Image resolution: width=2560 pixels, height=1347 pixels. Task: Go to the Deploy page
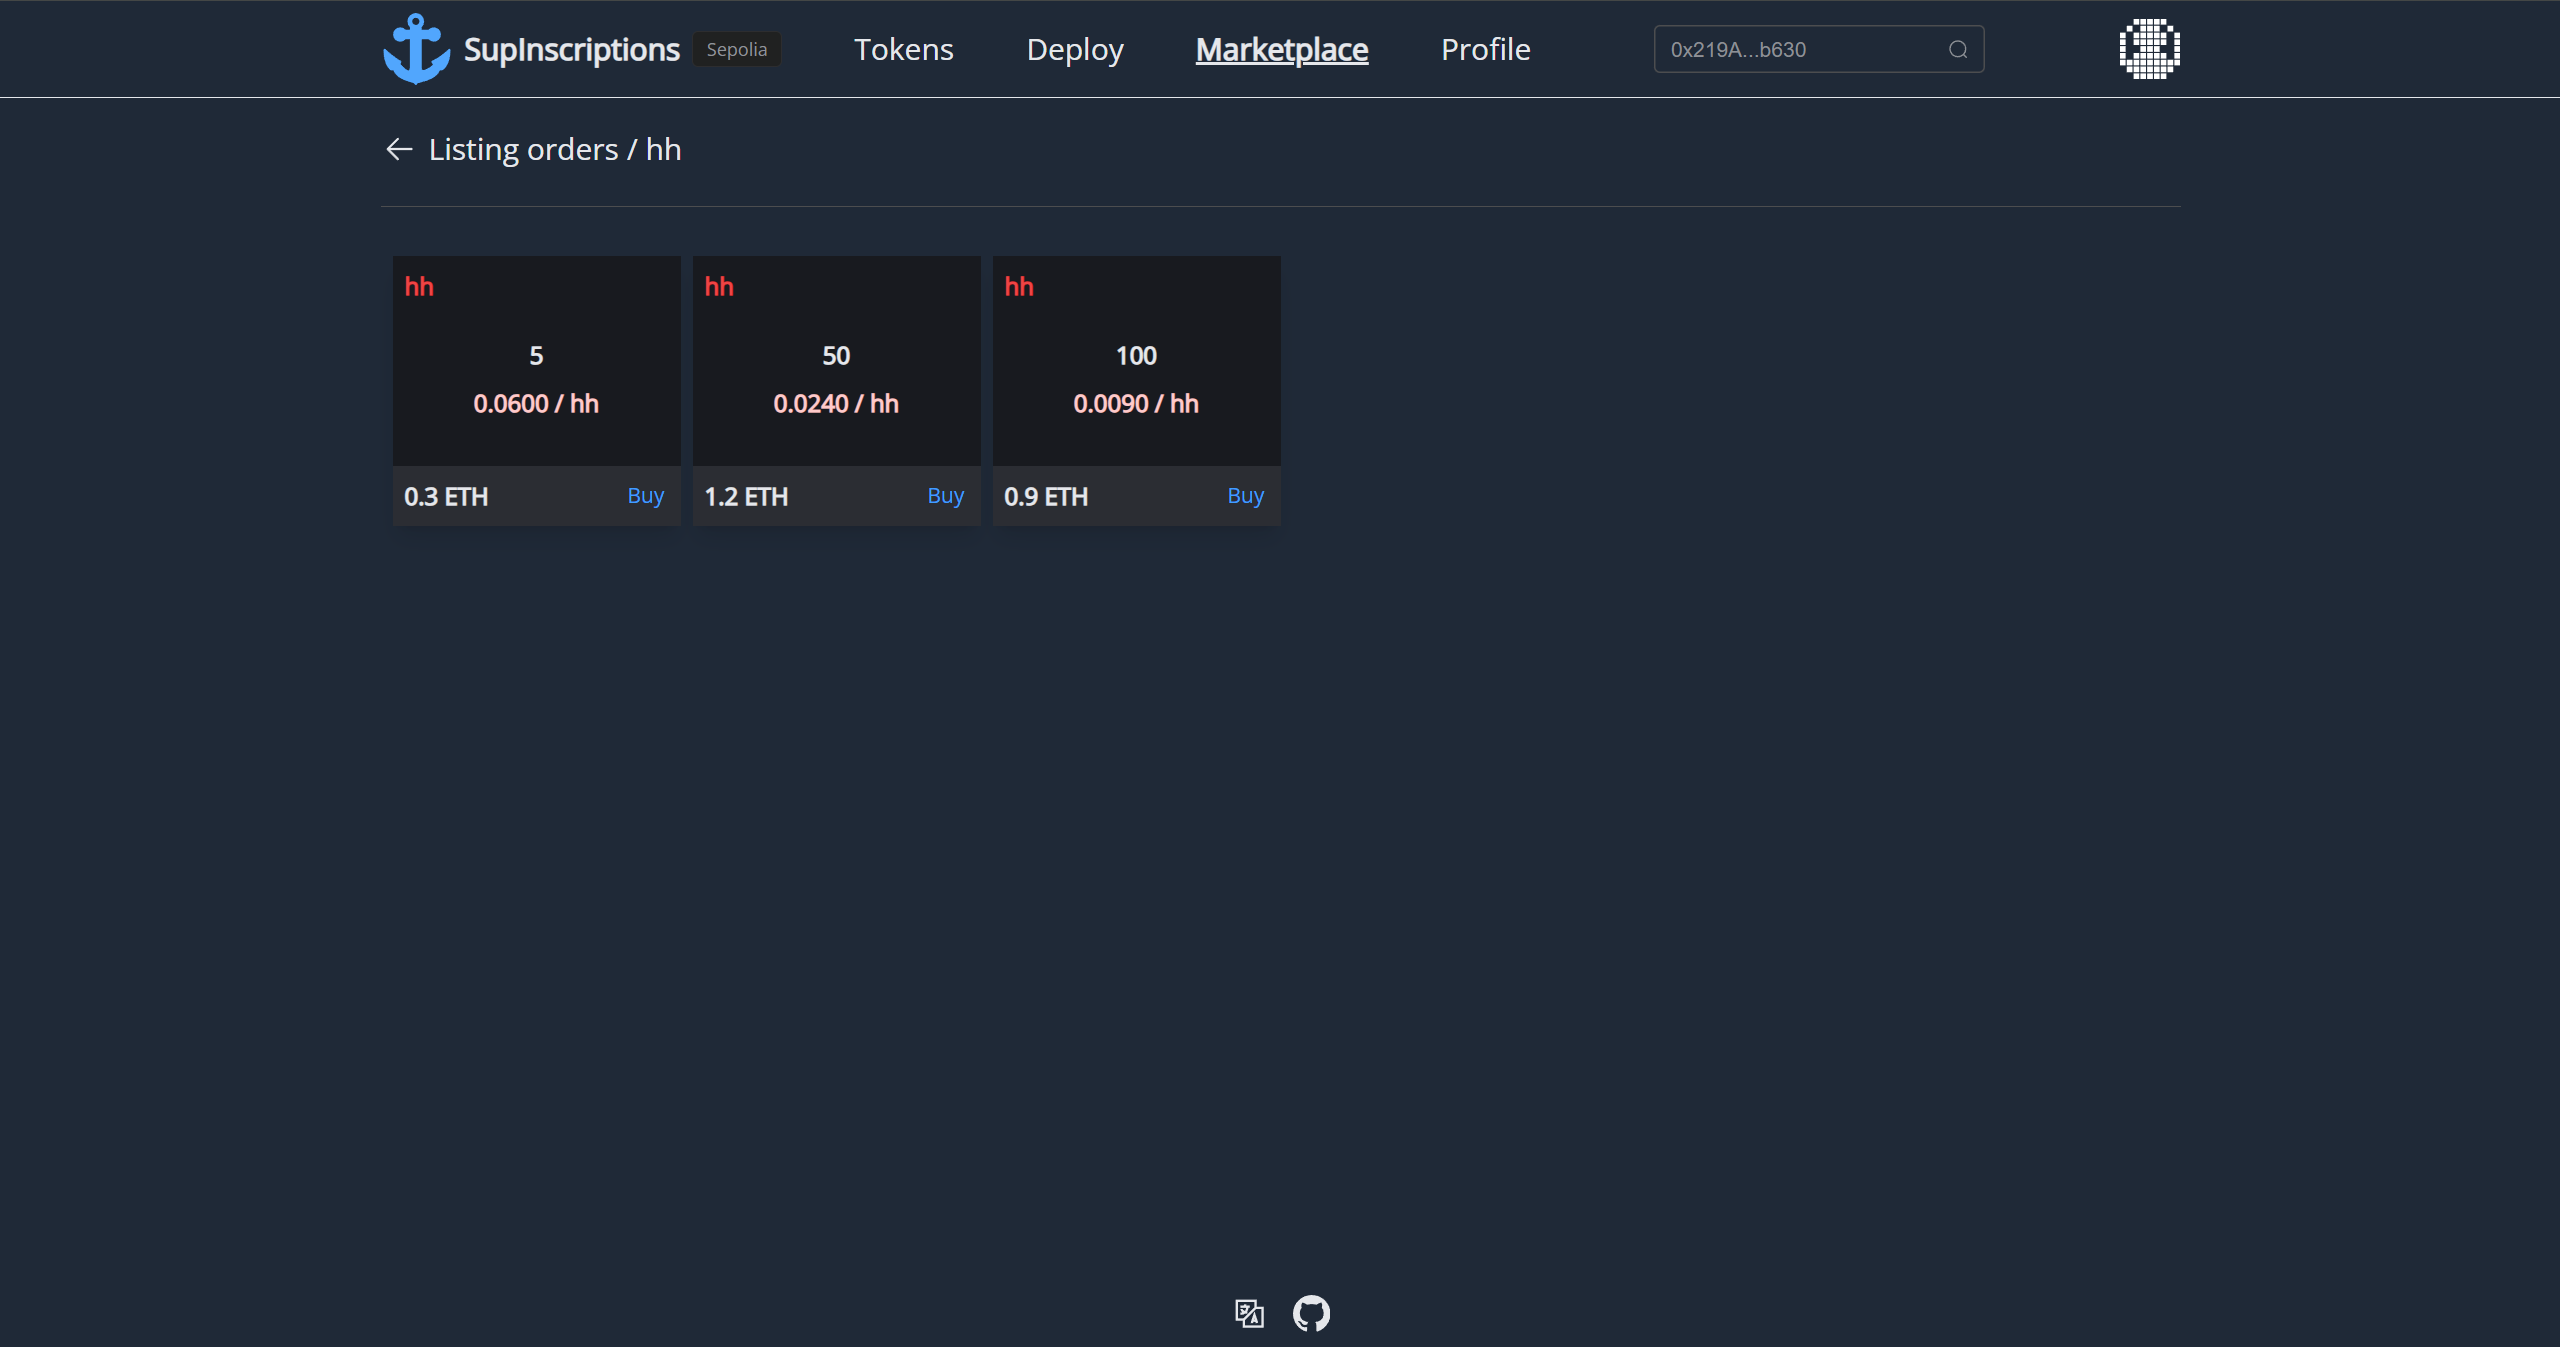1075,50
